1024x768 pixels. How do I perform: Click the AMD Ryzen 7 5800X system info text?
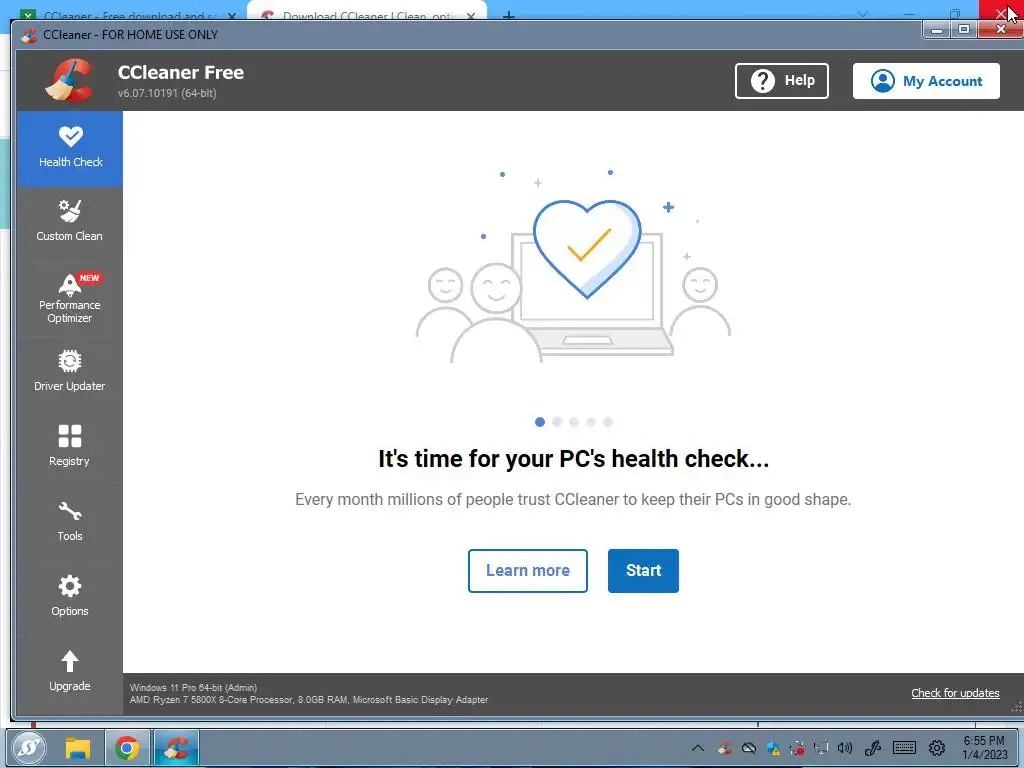(309, 700)
